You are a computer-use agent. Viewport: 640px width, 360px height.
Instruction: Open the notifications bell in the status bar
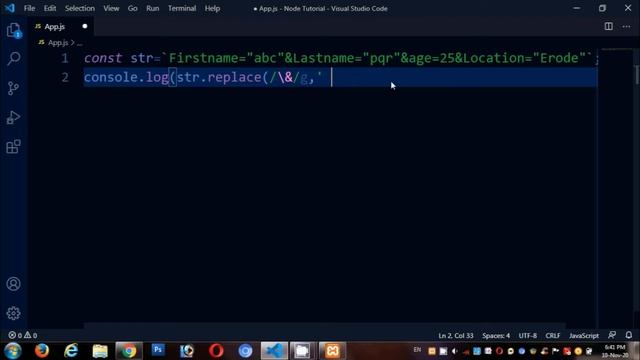[629, 335]
